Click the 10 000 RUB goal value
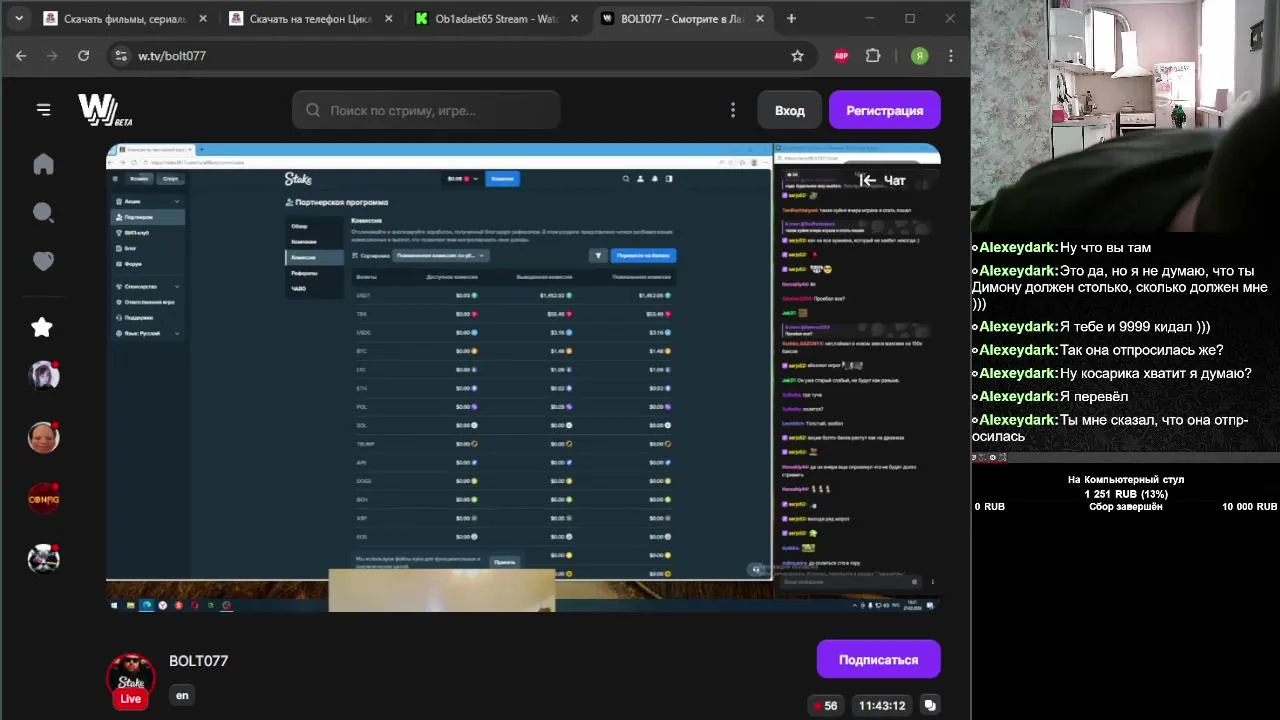Viewport: 1280px width, 720px height. point(1249,507)
